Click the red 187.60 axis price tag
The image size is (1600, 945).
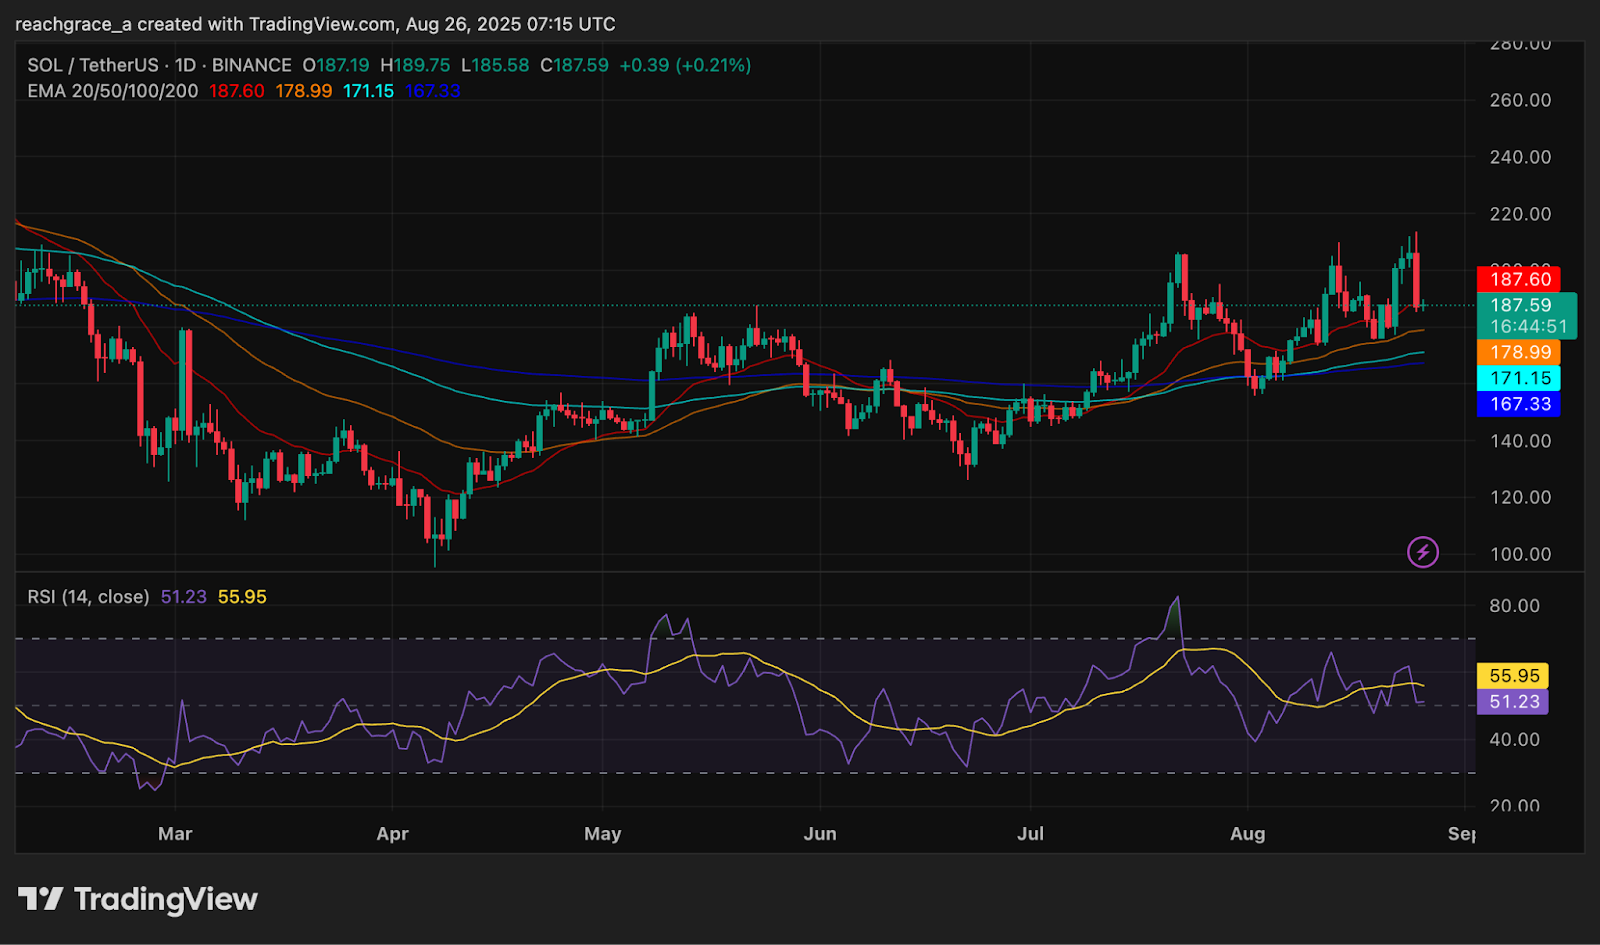tap(1519, 279)
